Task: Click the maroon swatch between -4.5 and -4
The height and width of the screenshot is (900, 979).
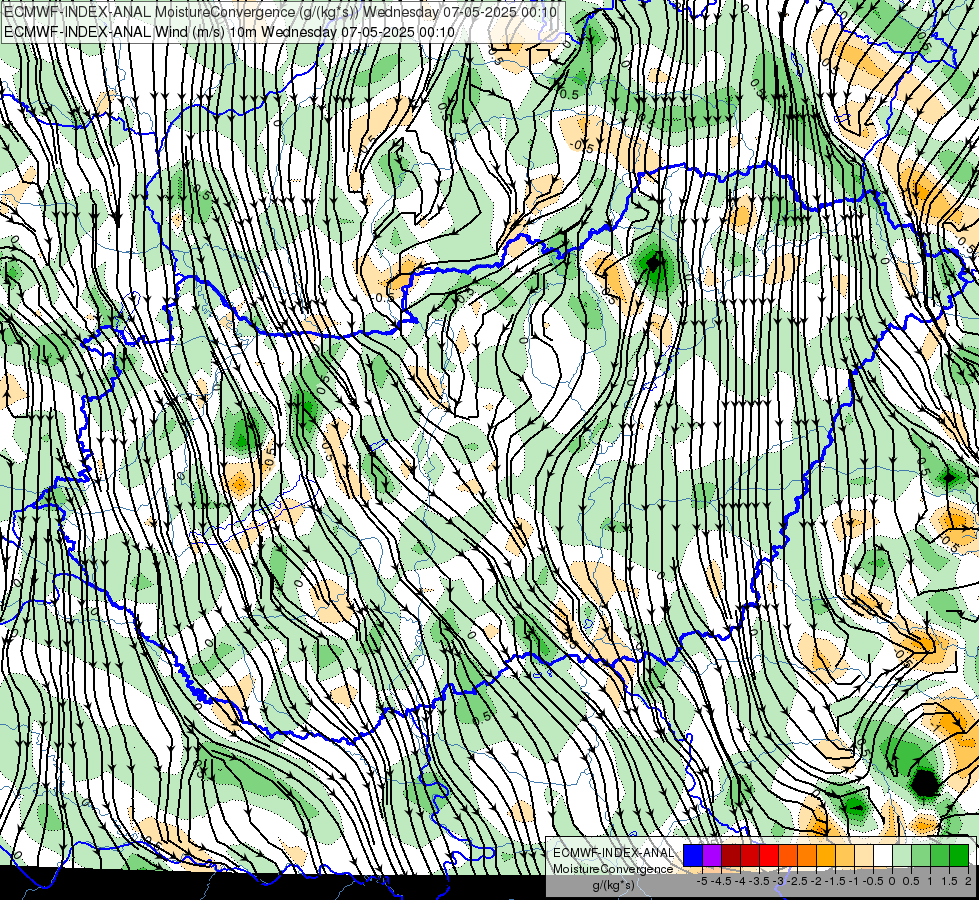Action: (x=731, y=855)
